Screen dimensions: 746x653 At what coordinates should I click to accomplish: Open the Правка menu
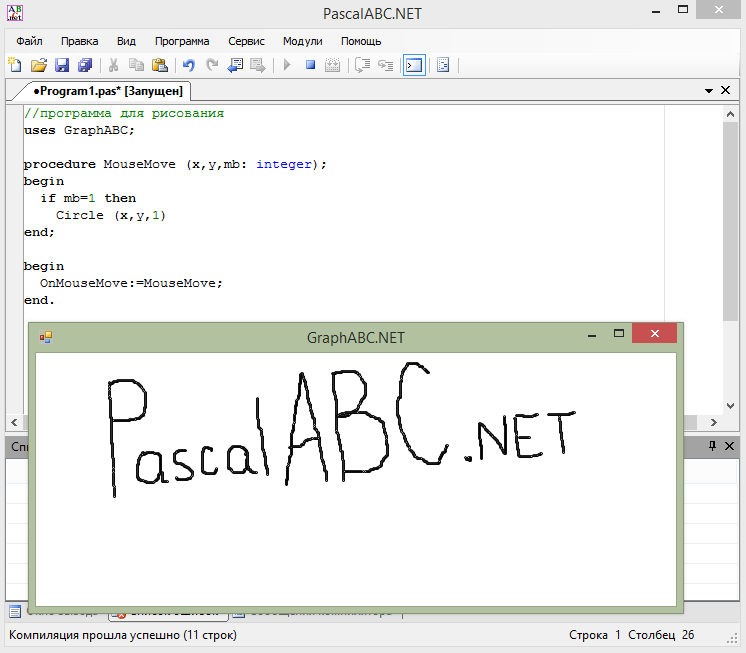[79, 41]
